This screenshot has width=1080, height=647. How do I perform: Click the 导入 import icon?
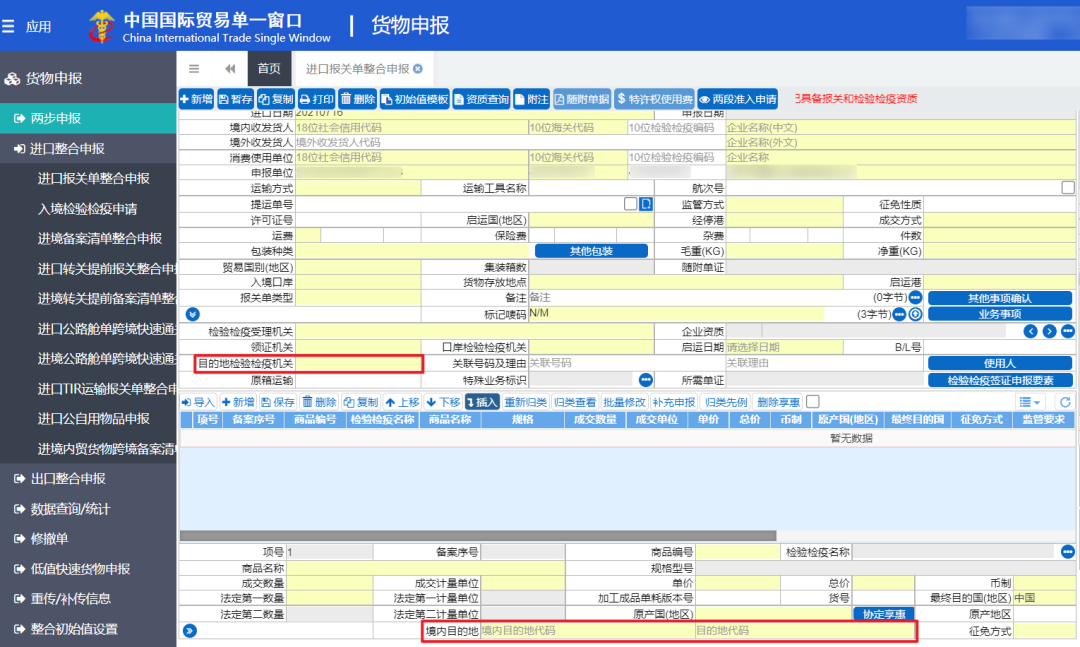click(196, 402)
